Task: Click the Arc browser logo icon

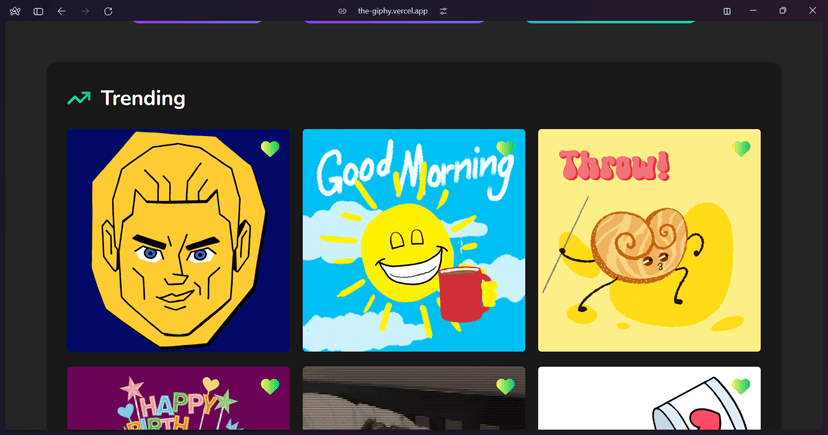Action: (x=15, y=11)
